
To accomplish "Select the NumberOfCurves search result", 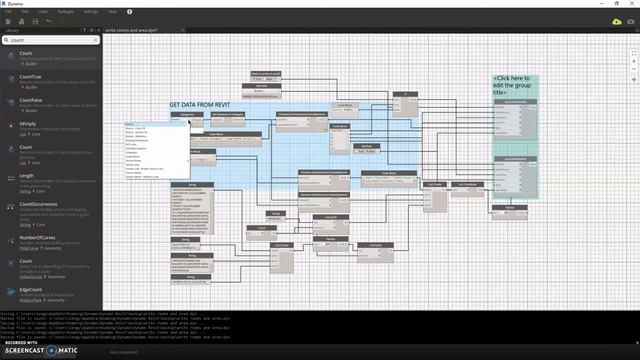I will (x=51, y=242).
